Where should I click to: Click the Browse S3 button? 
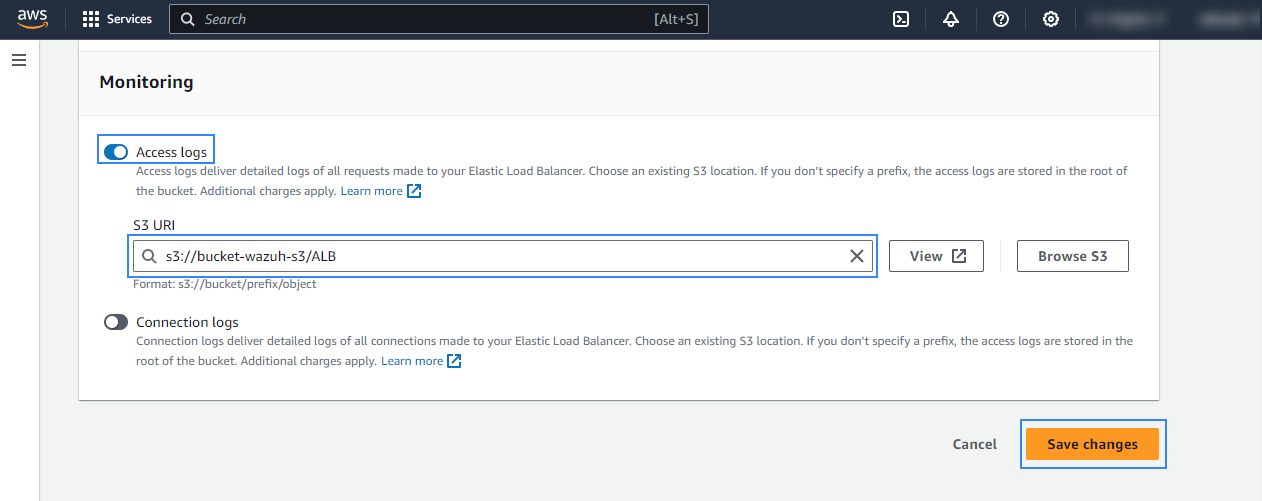[1072, 256]
